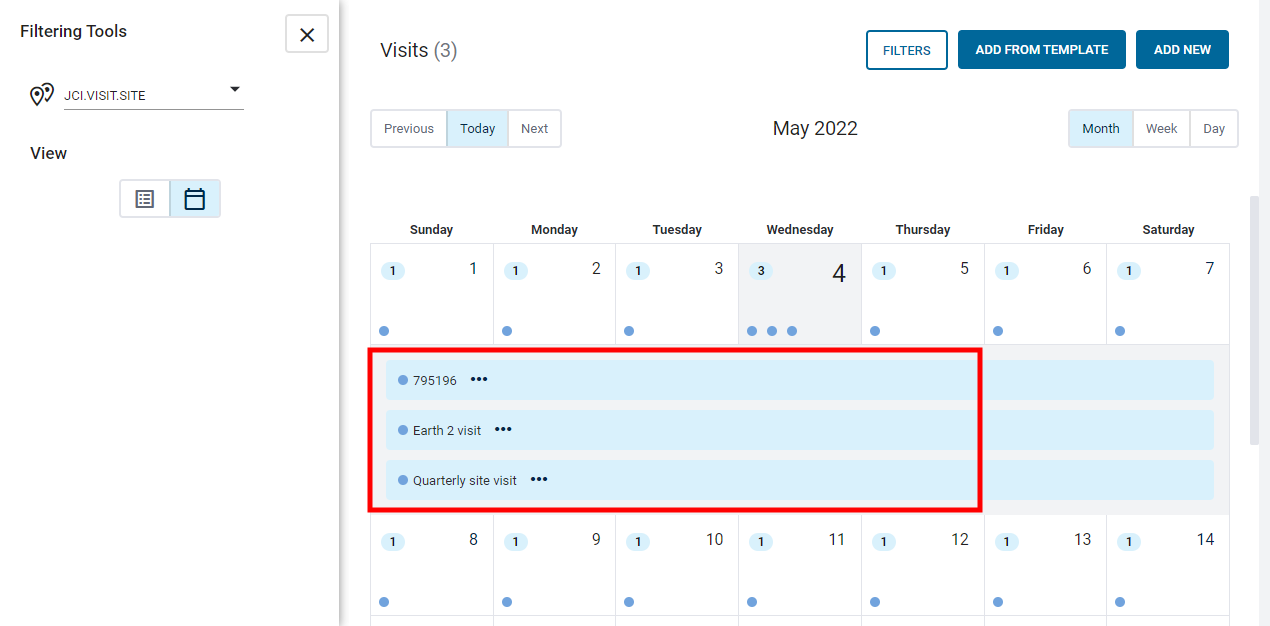The height and width of the screenshot is (626, 1270).
Task: Click visit count badge on May 2
Action: (516, 271)
